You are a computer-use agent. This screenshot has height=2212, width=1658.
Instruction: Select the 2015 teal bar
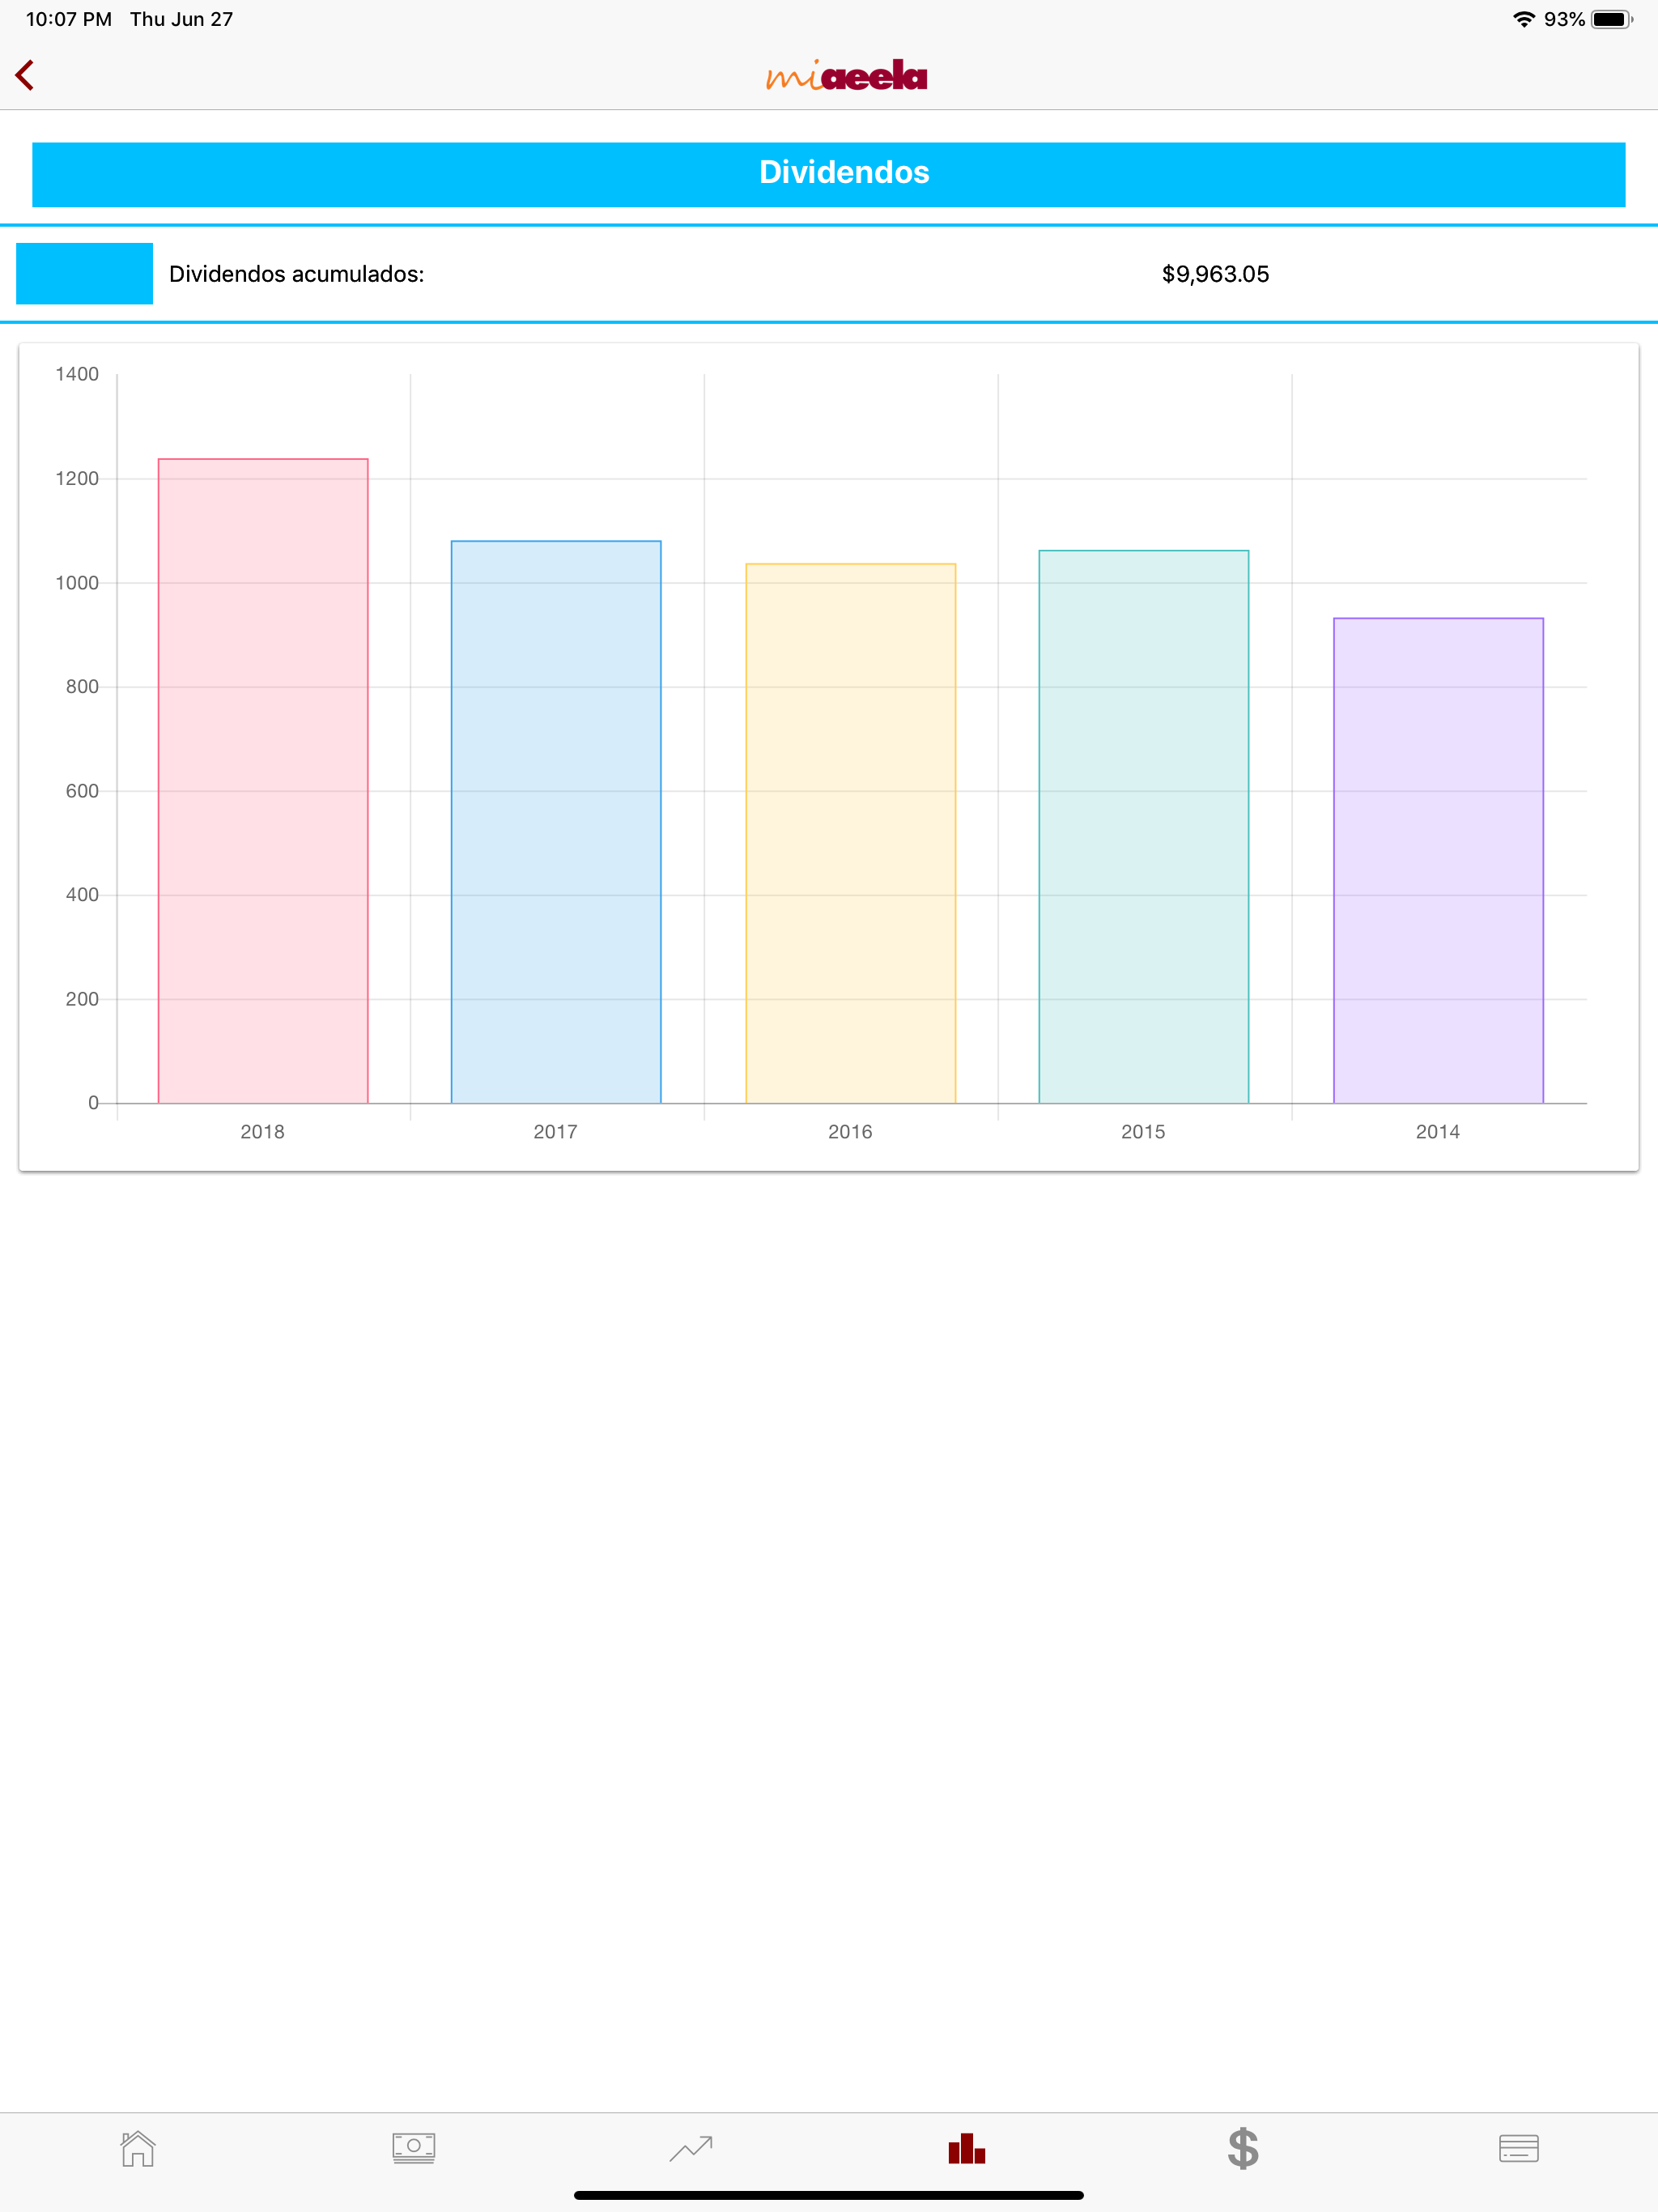(x=1144, y=827)
